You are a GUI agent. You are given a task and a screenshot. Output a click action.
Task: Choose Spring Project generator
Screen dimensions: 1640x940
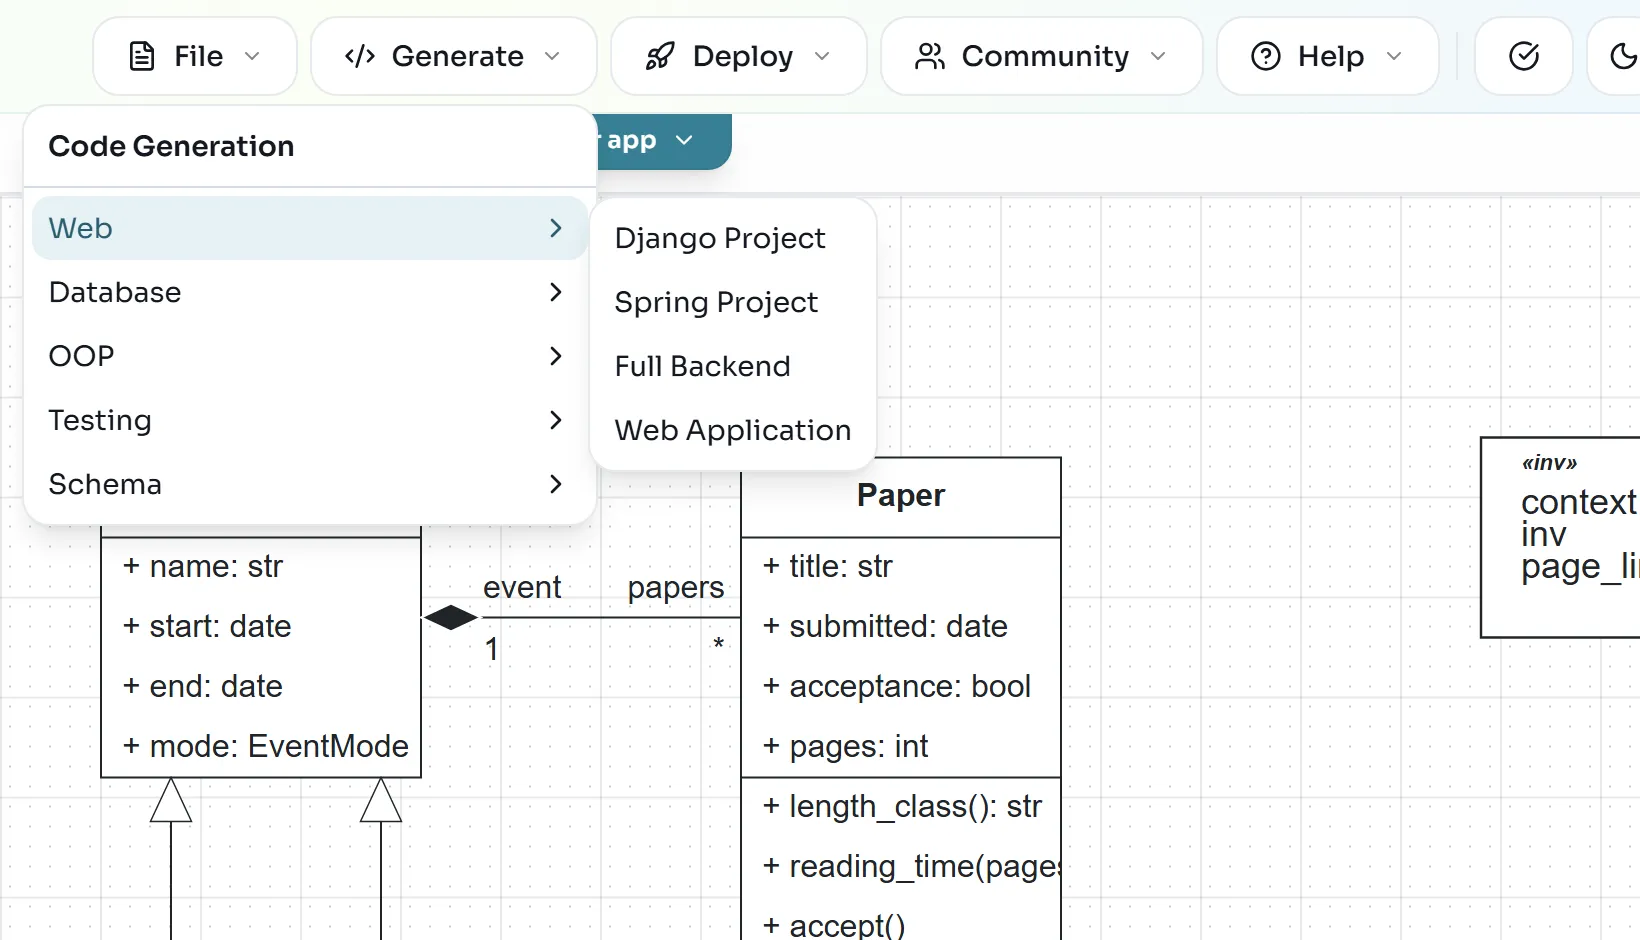(733, 302)
